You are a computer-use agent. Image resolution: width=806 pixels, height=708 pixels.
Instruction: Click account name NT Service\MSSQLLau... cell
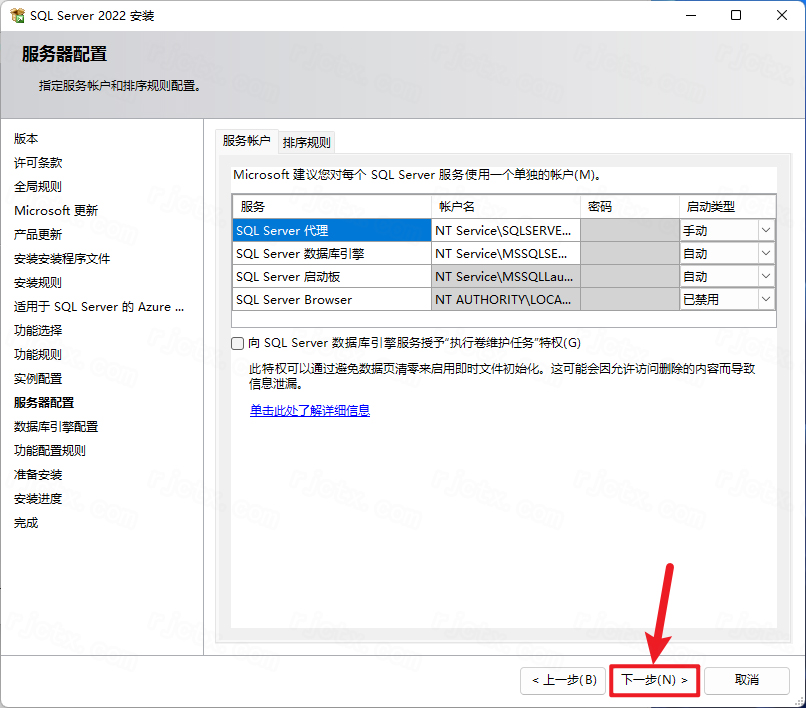click(x=506, y=277)
